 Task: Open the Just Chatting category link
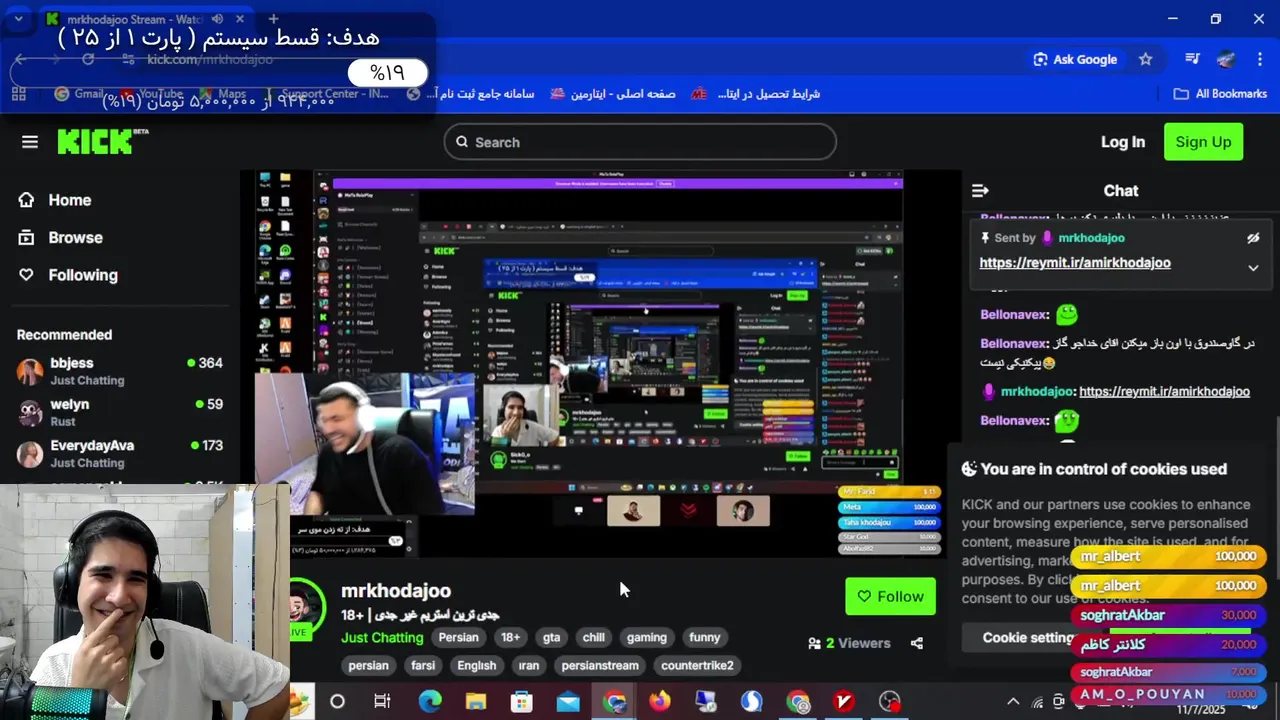click(x=382, y=637)
